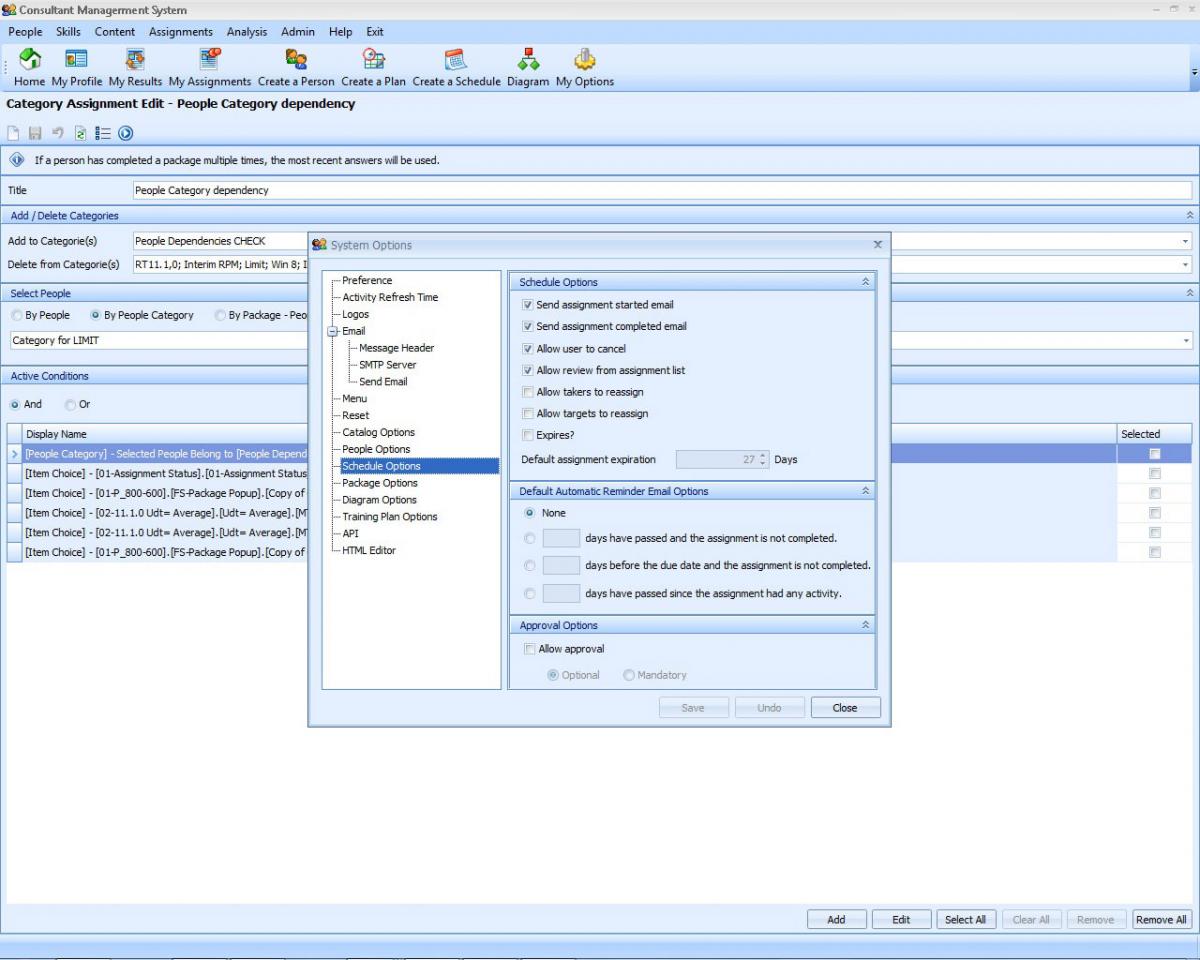Collapse the Schedule Options section

865,282
